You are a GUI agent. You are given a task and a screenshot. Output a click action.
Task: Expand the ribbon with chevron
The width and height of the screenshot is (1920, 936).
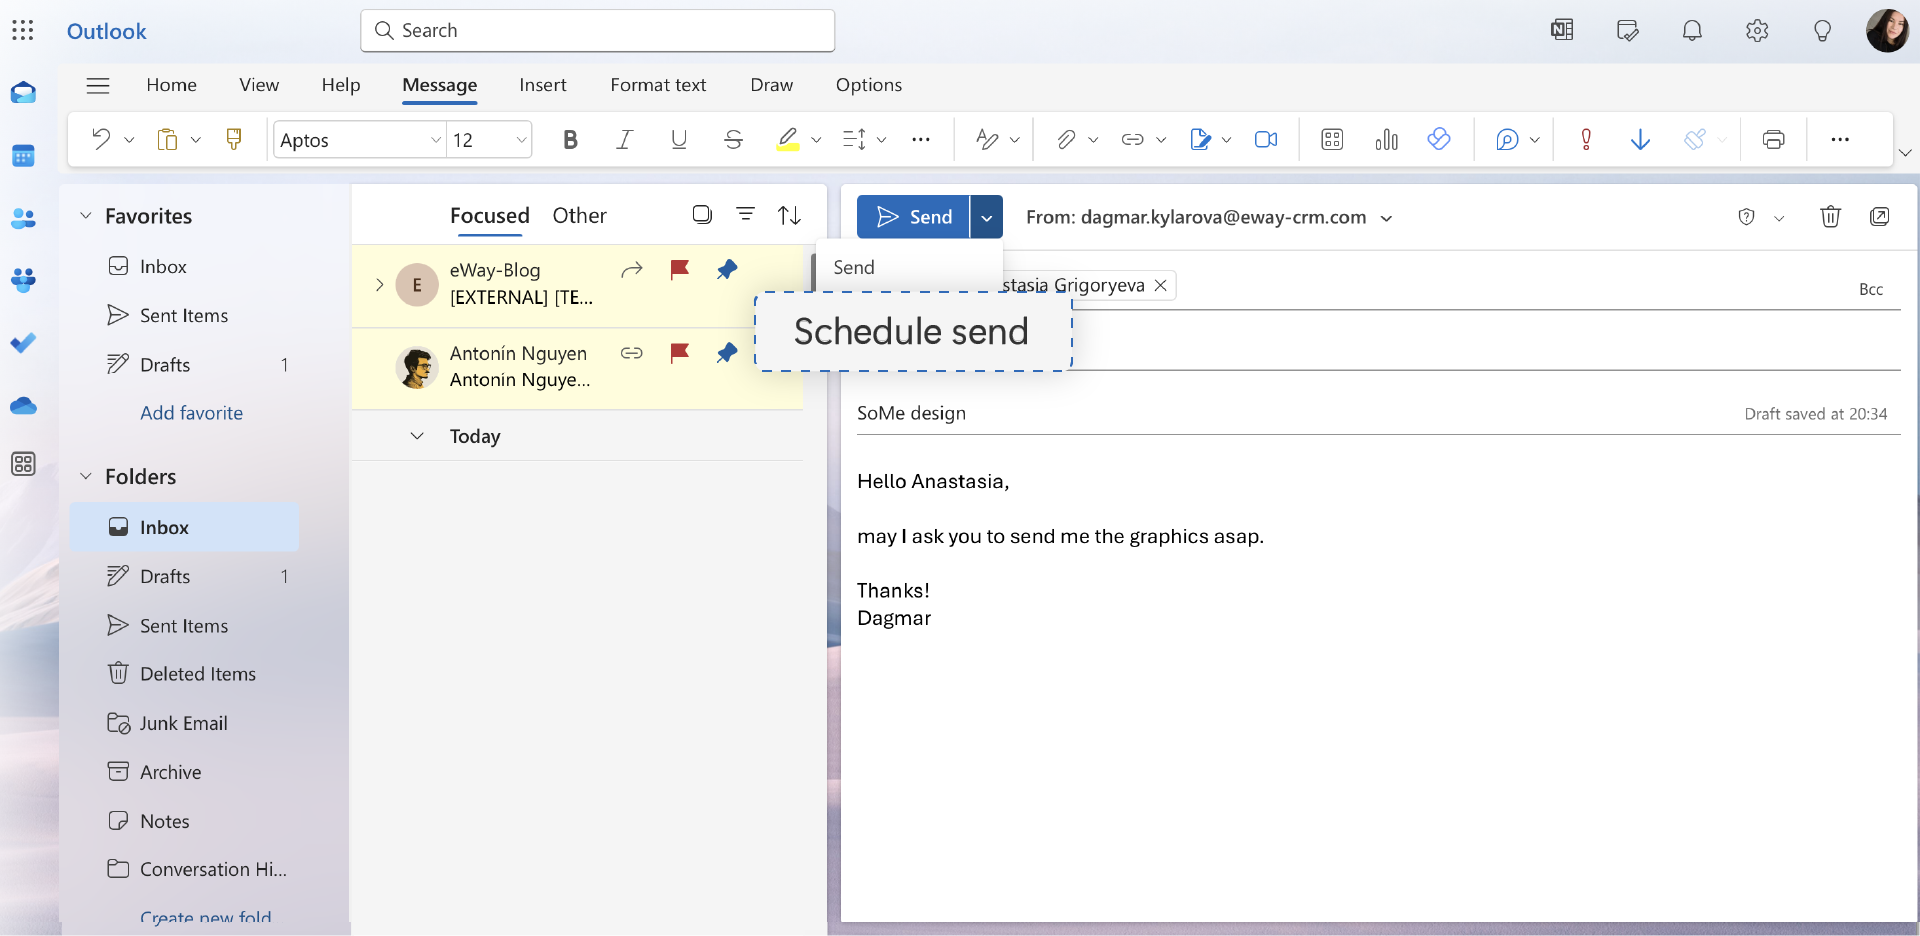(x=1905, y=153)
